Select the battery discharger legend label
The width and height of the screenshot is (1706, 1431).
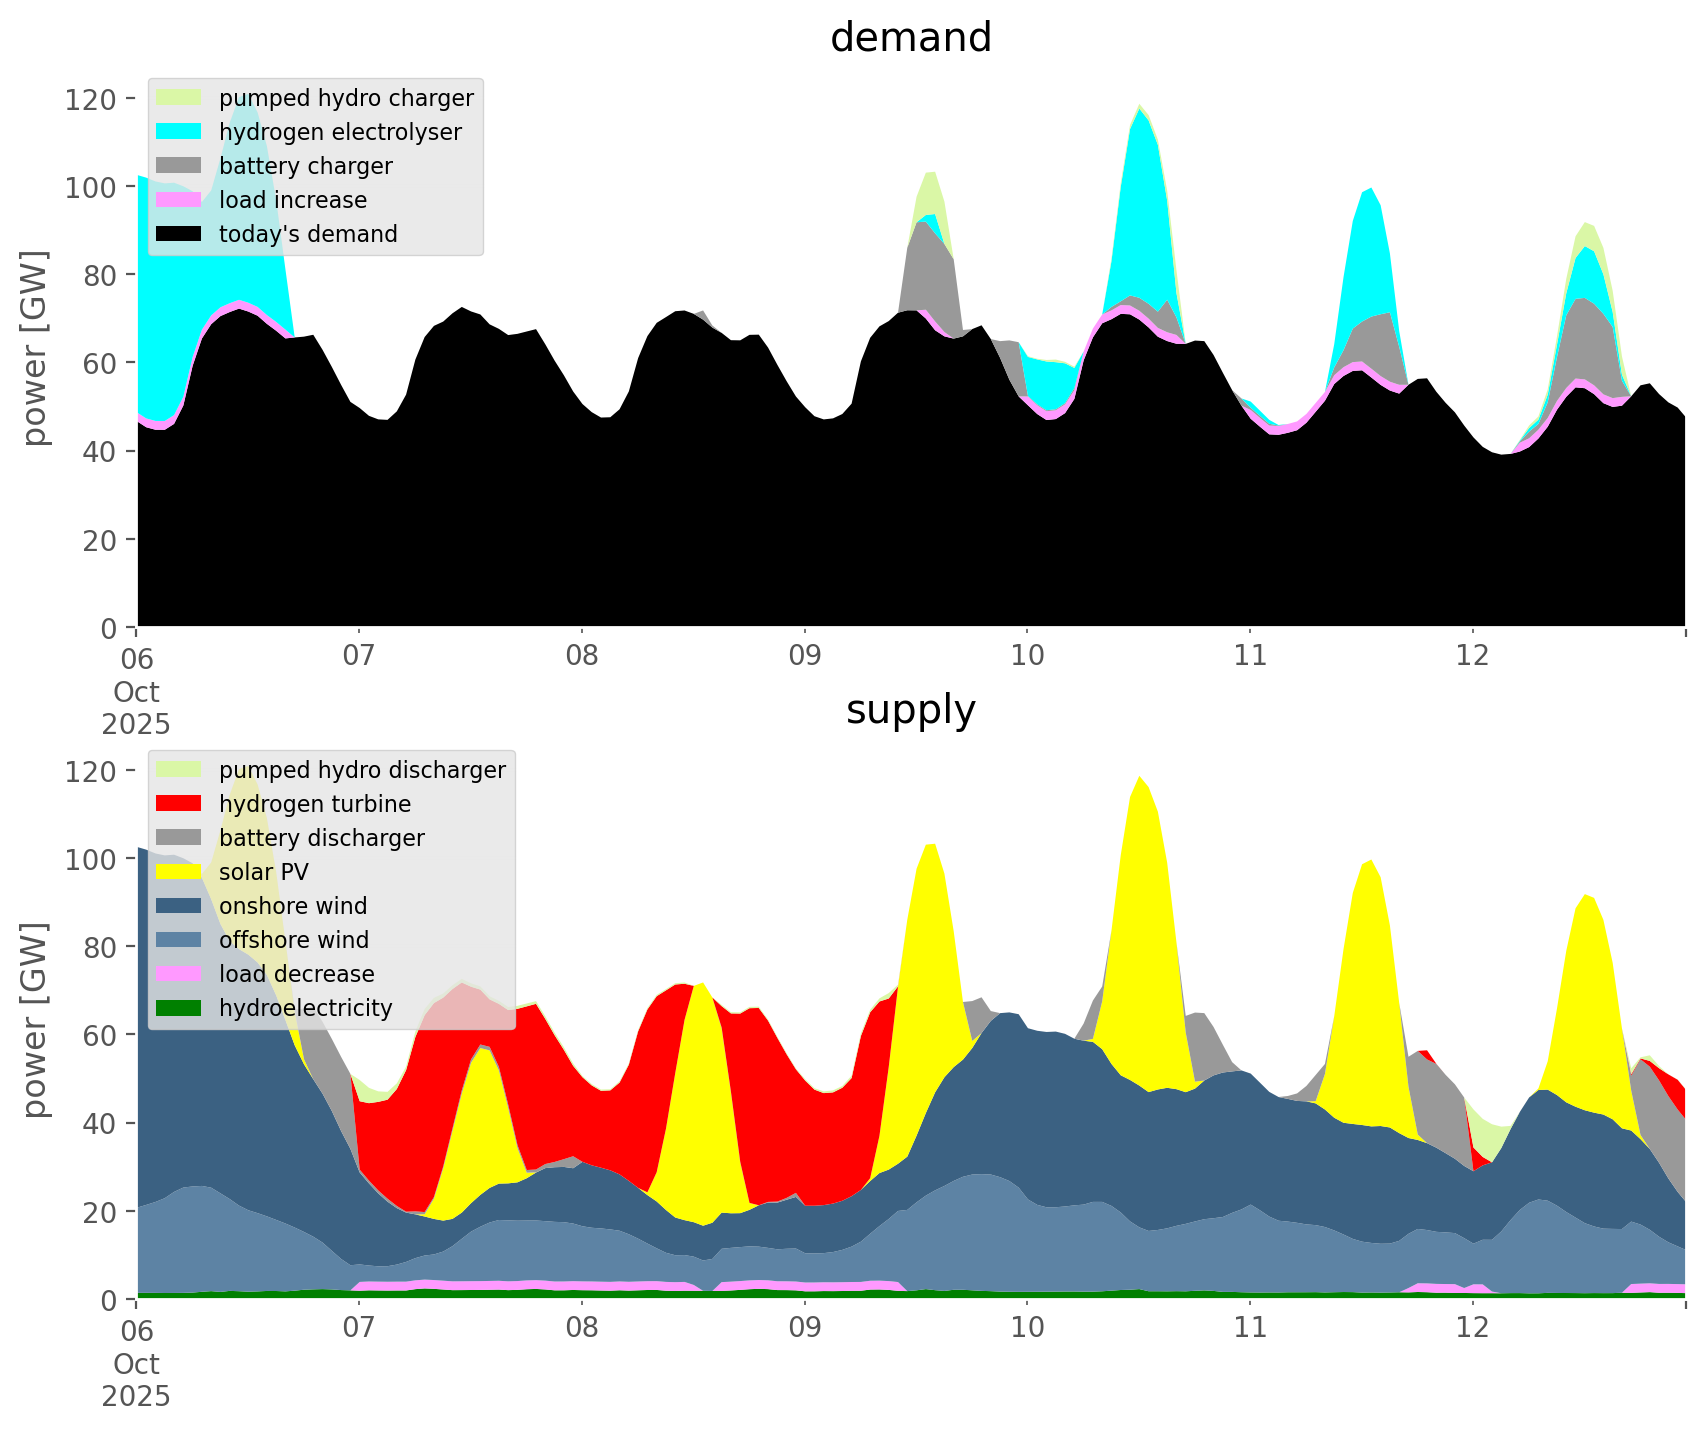pos(321,838)
